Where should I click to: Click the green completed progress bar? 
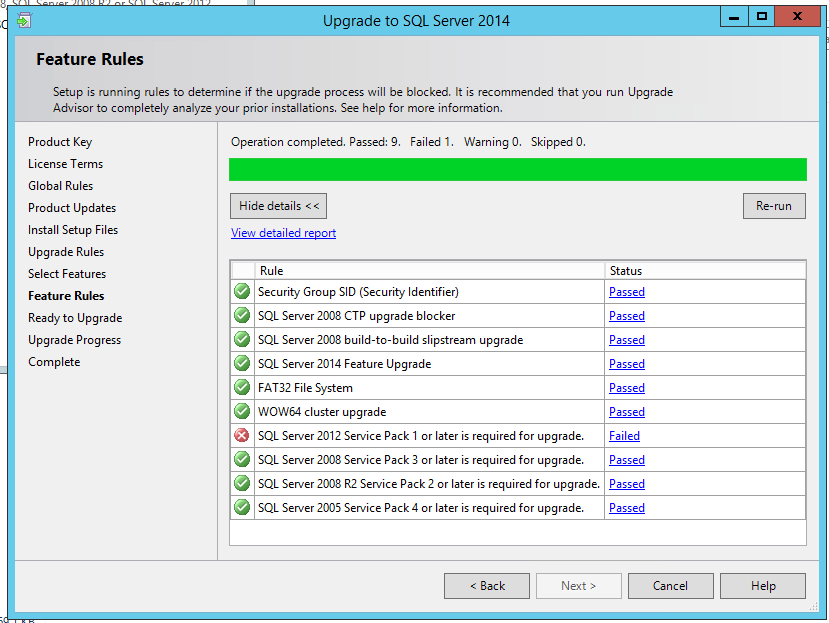(518, 169)
